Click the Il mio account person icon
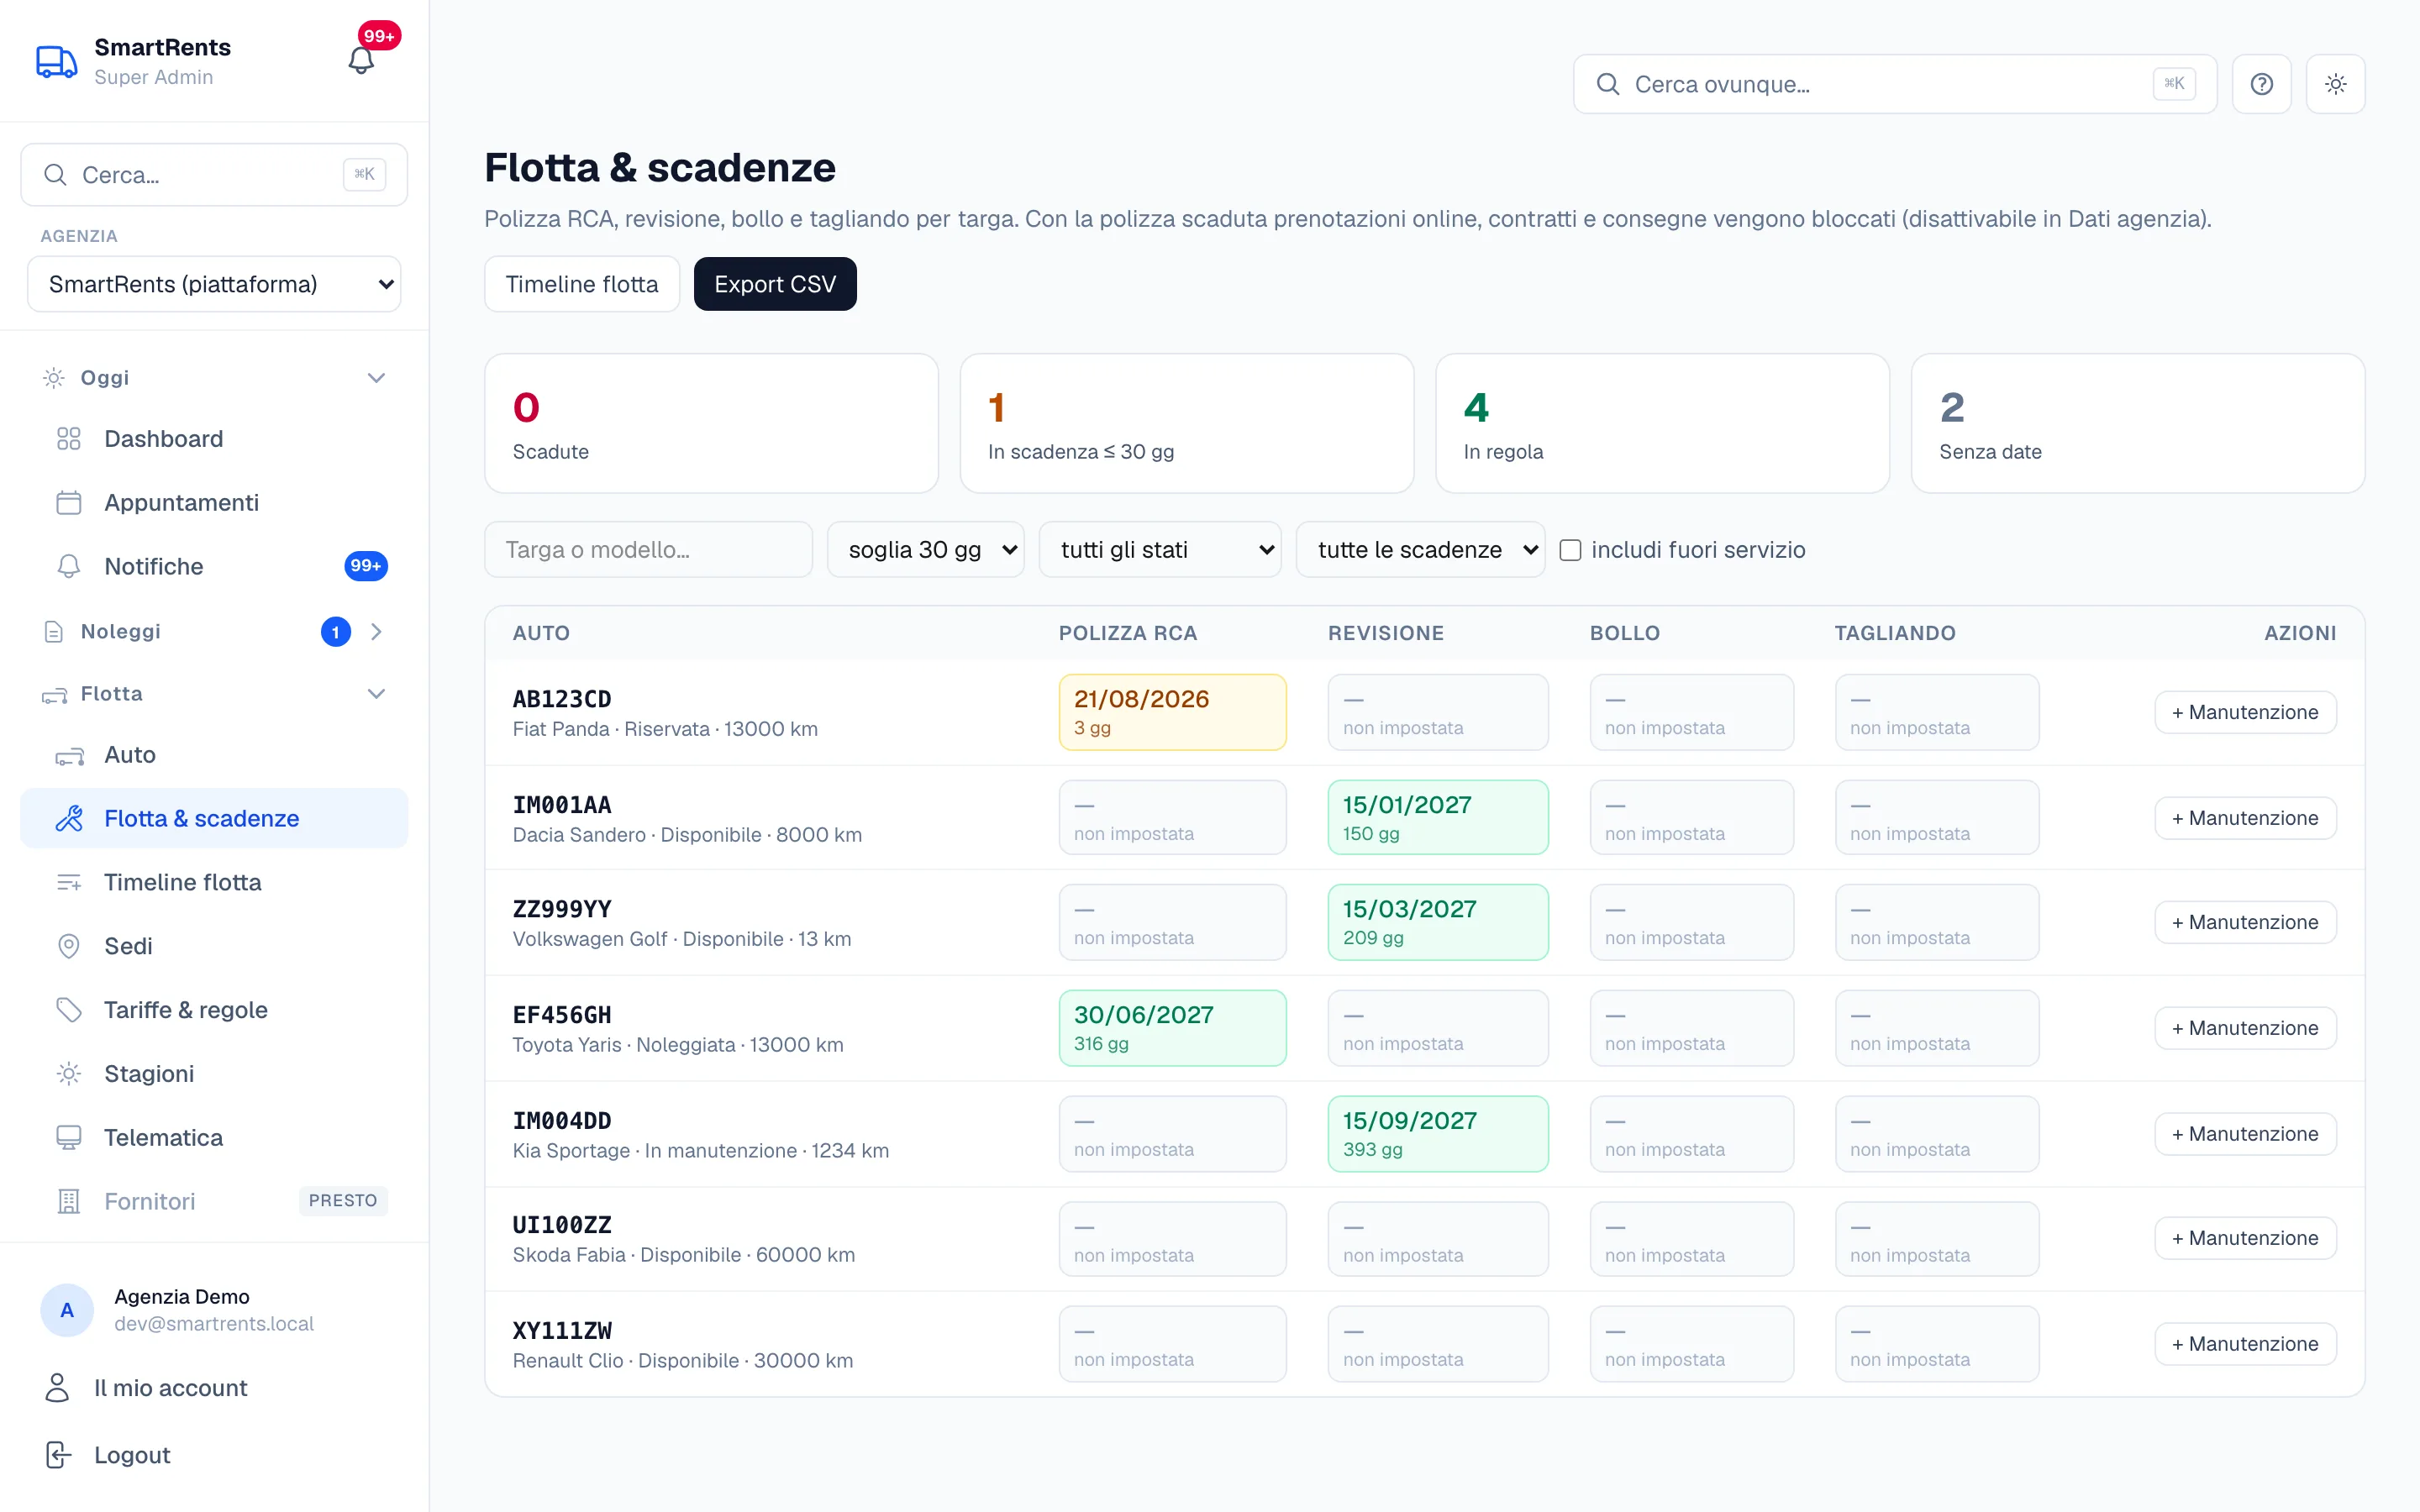Image resolution: width=2420 pixels, height=1512 pixels. (58, 1388)
